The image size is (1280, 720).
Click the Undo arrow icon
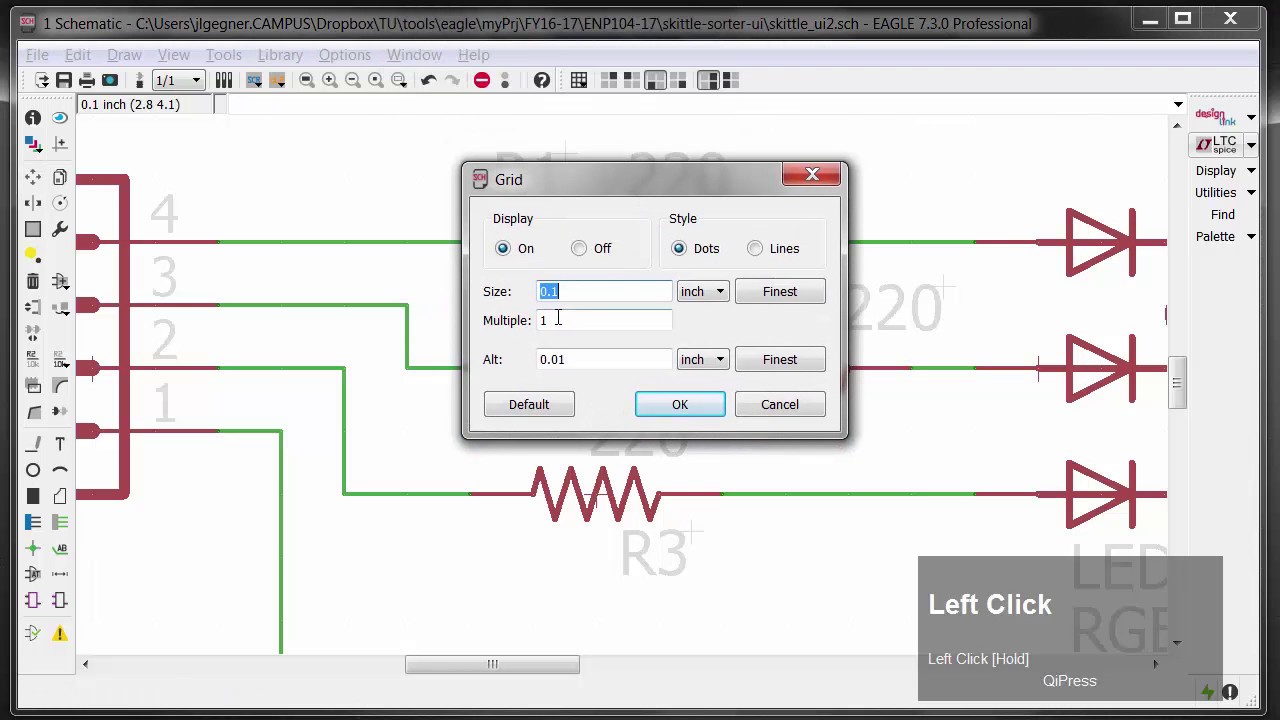[429, 80]
